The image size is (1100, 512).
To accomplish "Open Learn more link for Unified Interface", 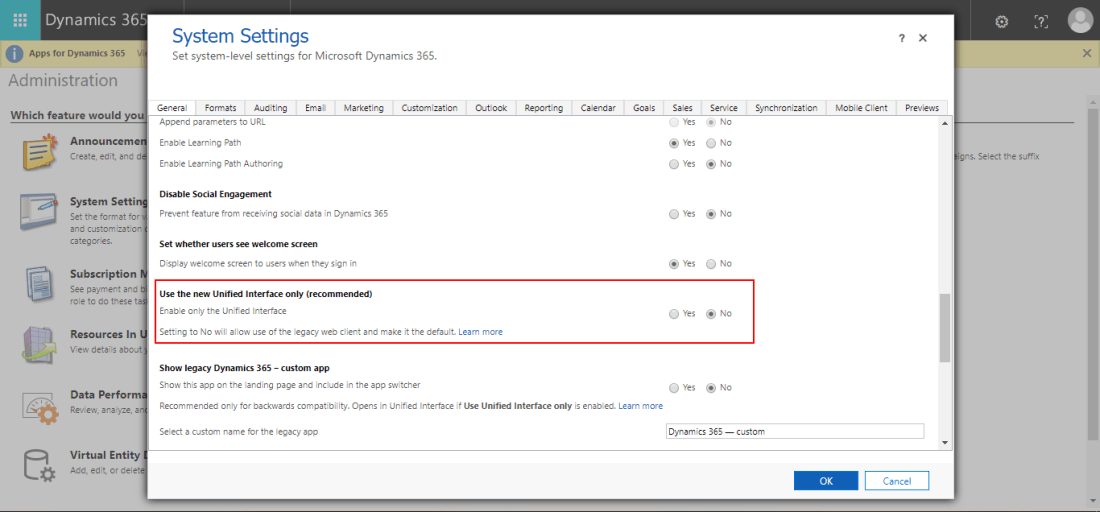I will tap(480, 332).
